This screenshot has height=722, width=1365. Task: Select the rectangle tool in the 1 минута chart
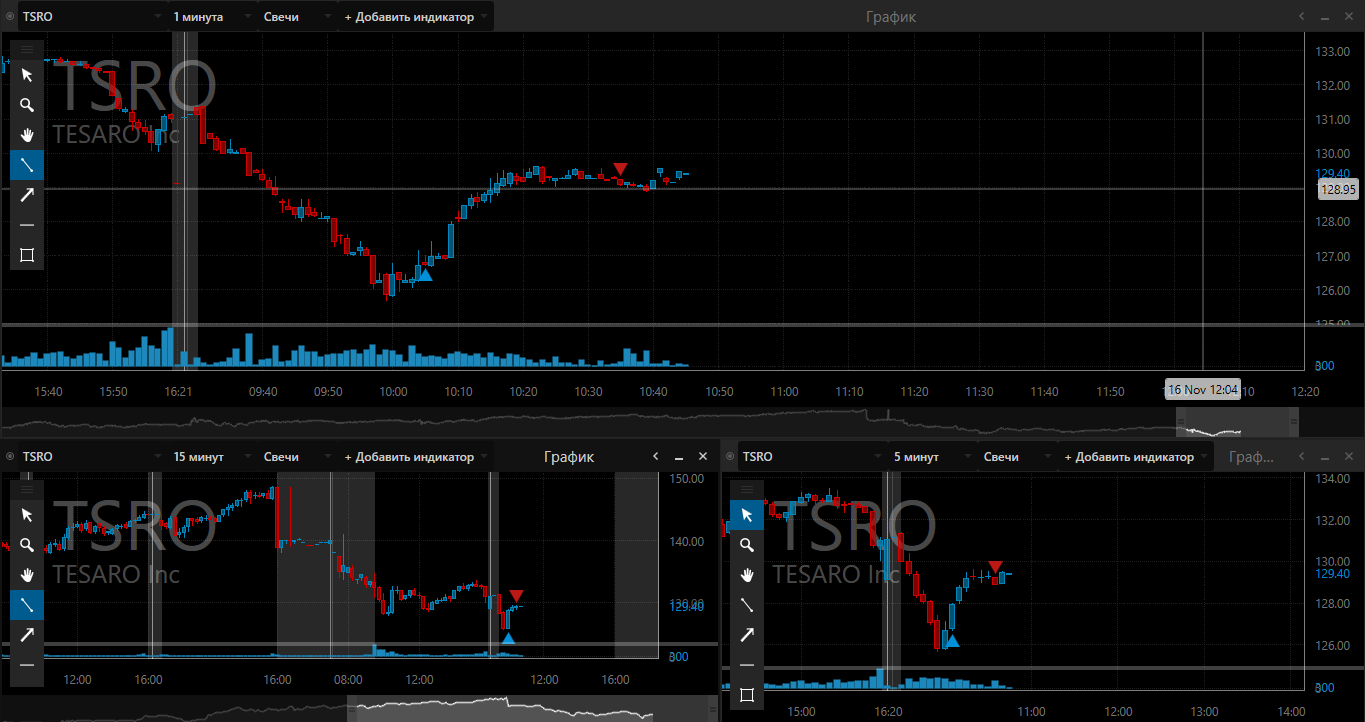[x=27, y=255]
